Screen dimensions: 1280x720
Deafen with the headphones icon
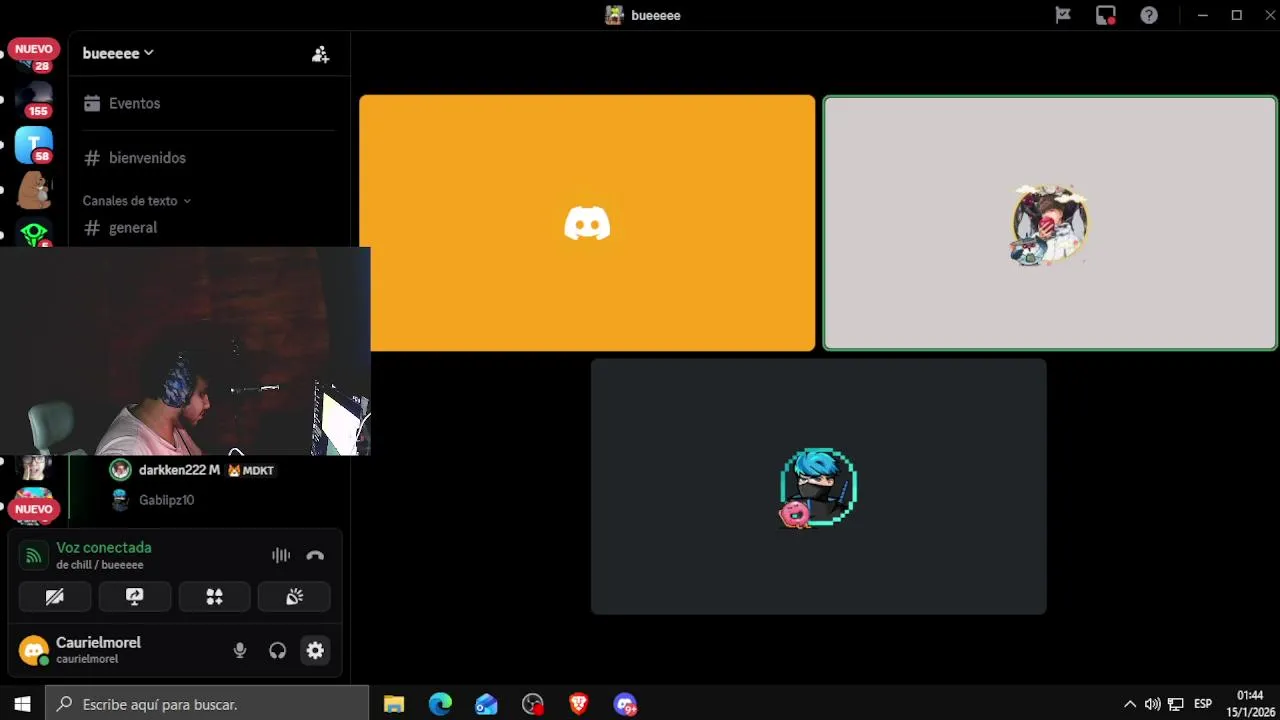(277, 651)
